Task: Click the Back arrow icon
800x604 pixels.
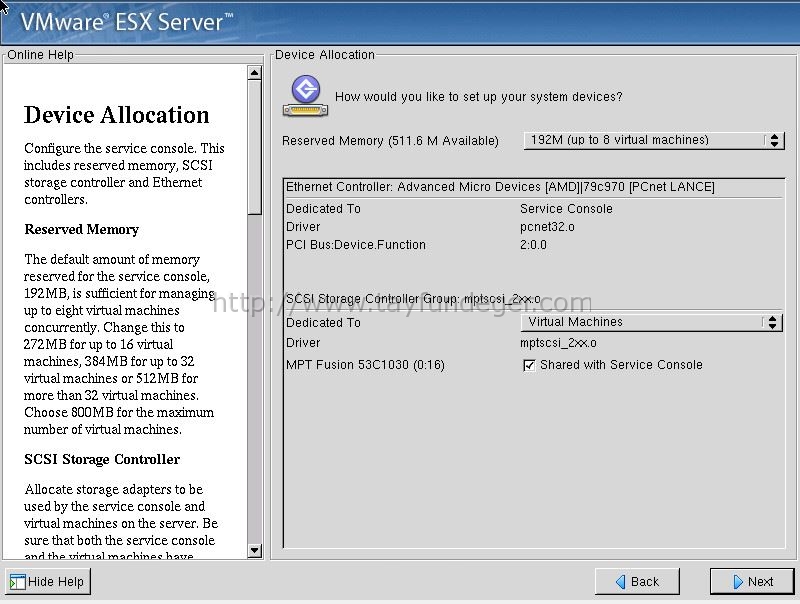Action: (620, 582)
